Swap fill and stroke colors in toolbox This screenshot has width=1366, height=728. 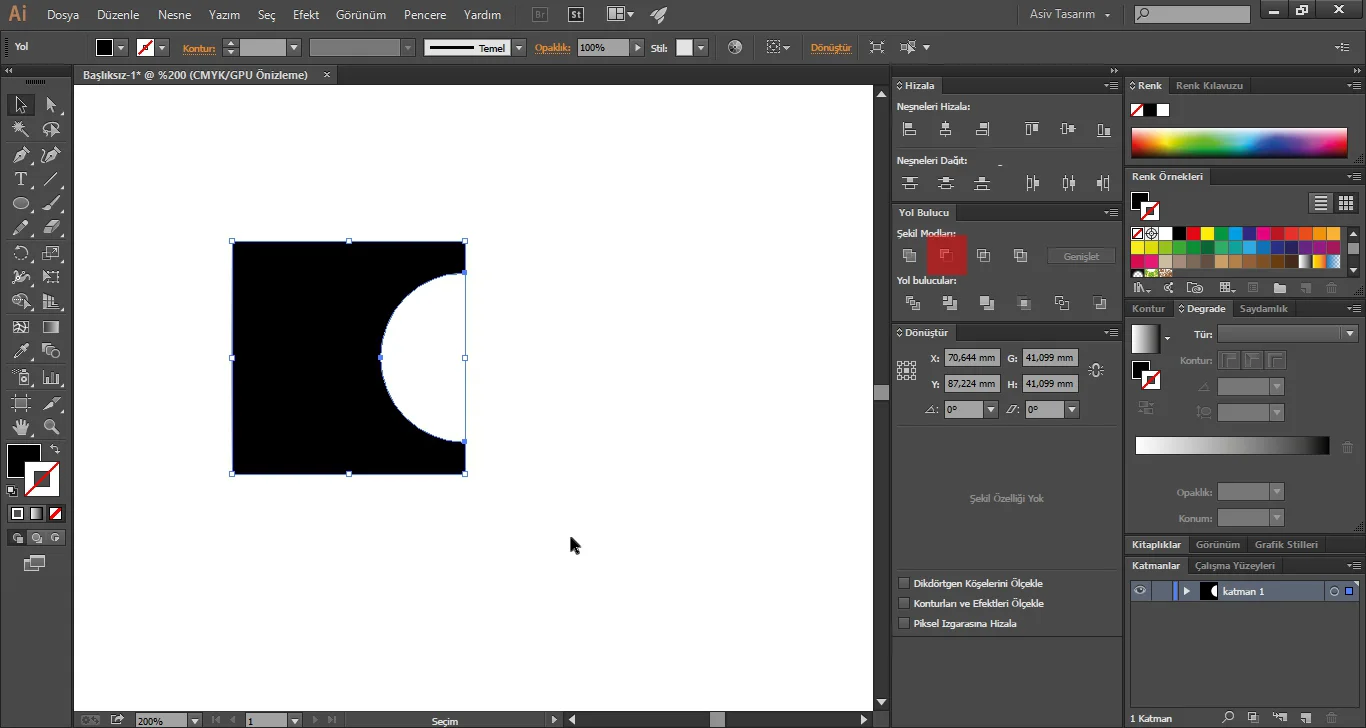coord(55,450)
